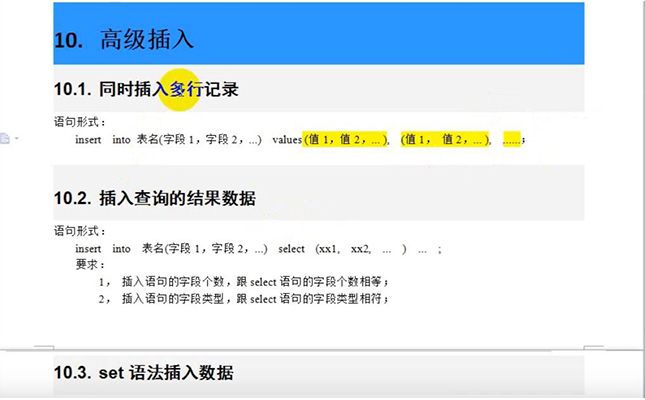Click second highlighted '(值 1, 值 2, ...)' group
645x400 pixels.
tap(446, 140)
